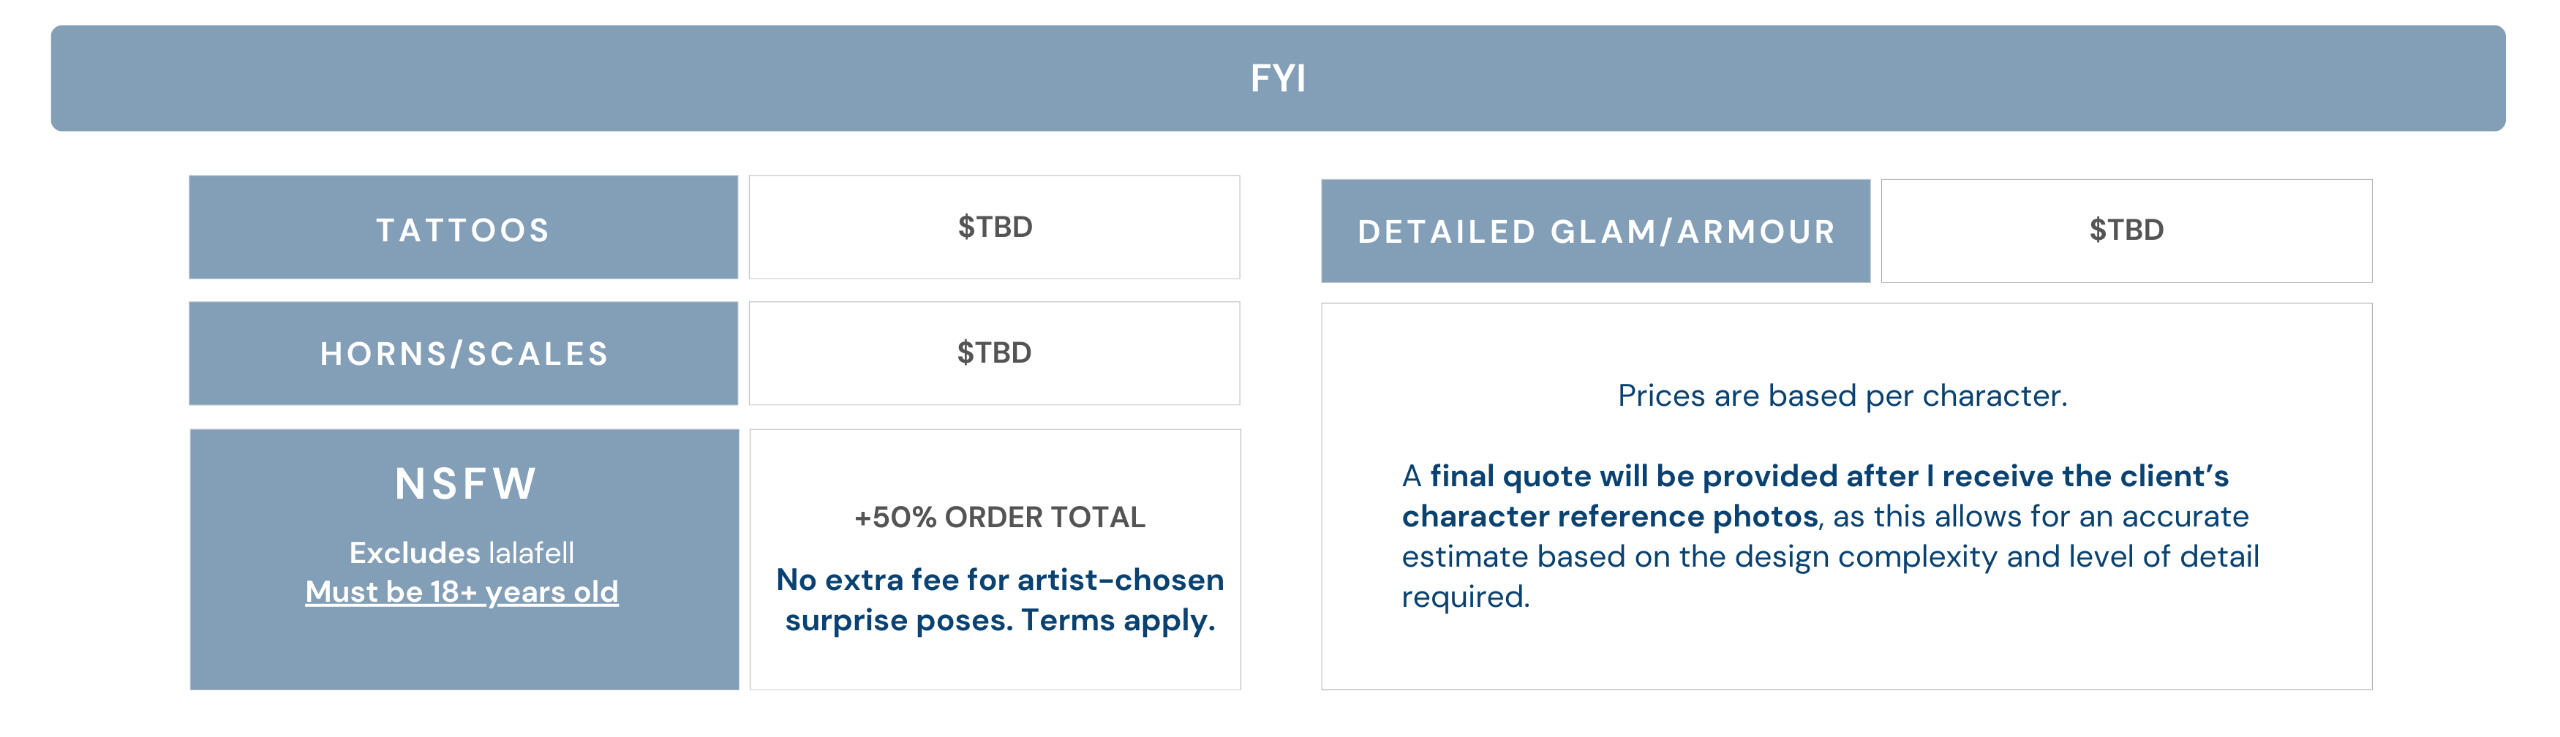The image size is (2560, 737).
Task: Click 'surprise poses. Terms apply.' line
Action: pos(1000,620)
